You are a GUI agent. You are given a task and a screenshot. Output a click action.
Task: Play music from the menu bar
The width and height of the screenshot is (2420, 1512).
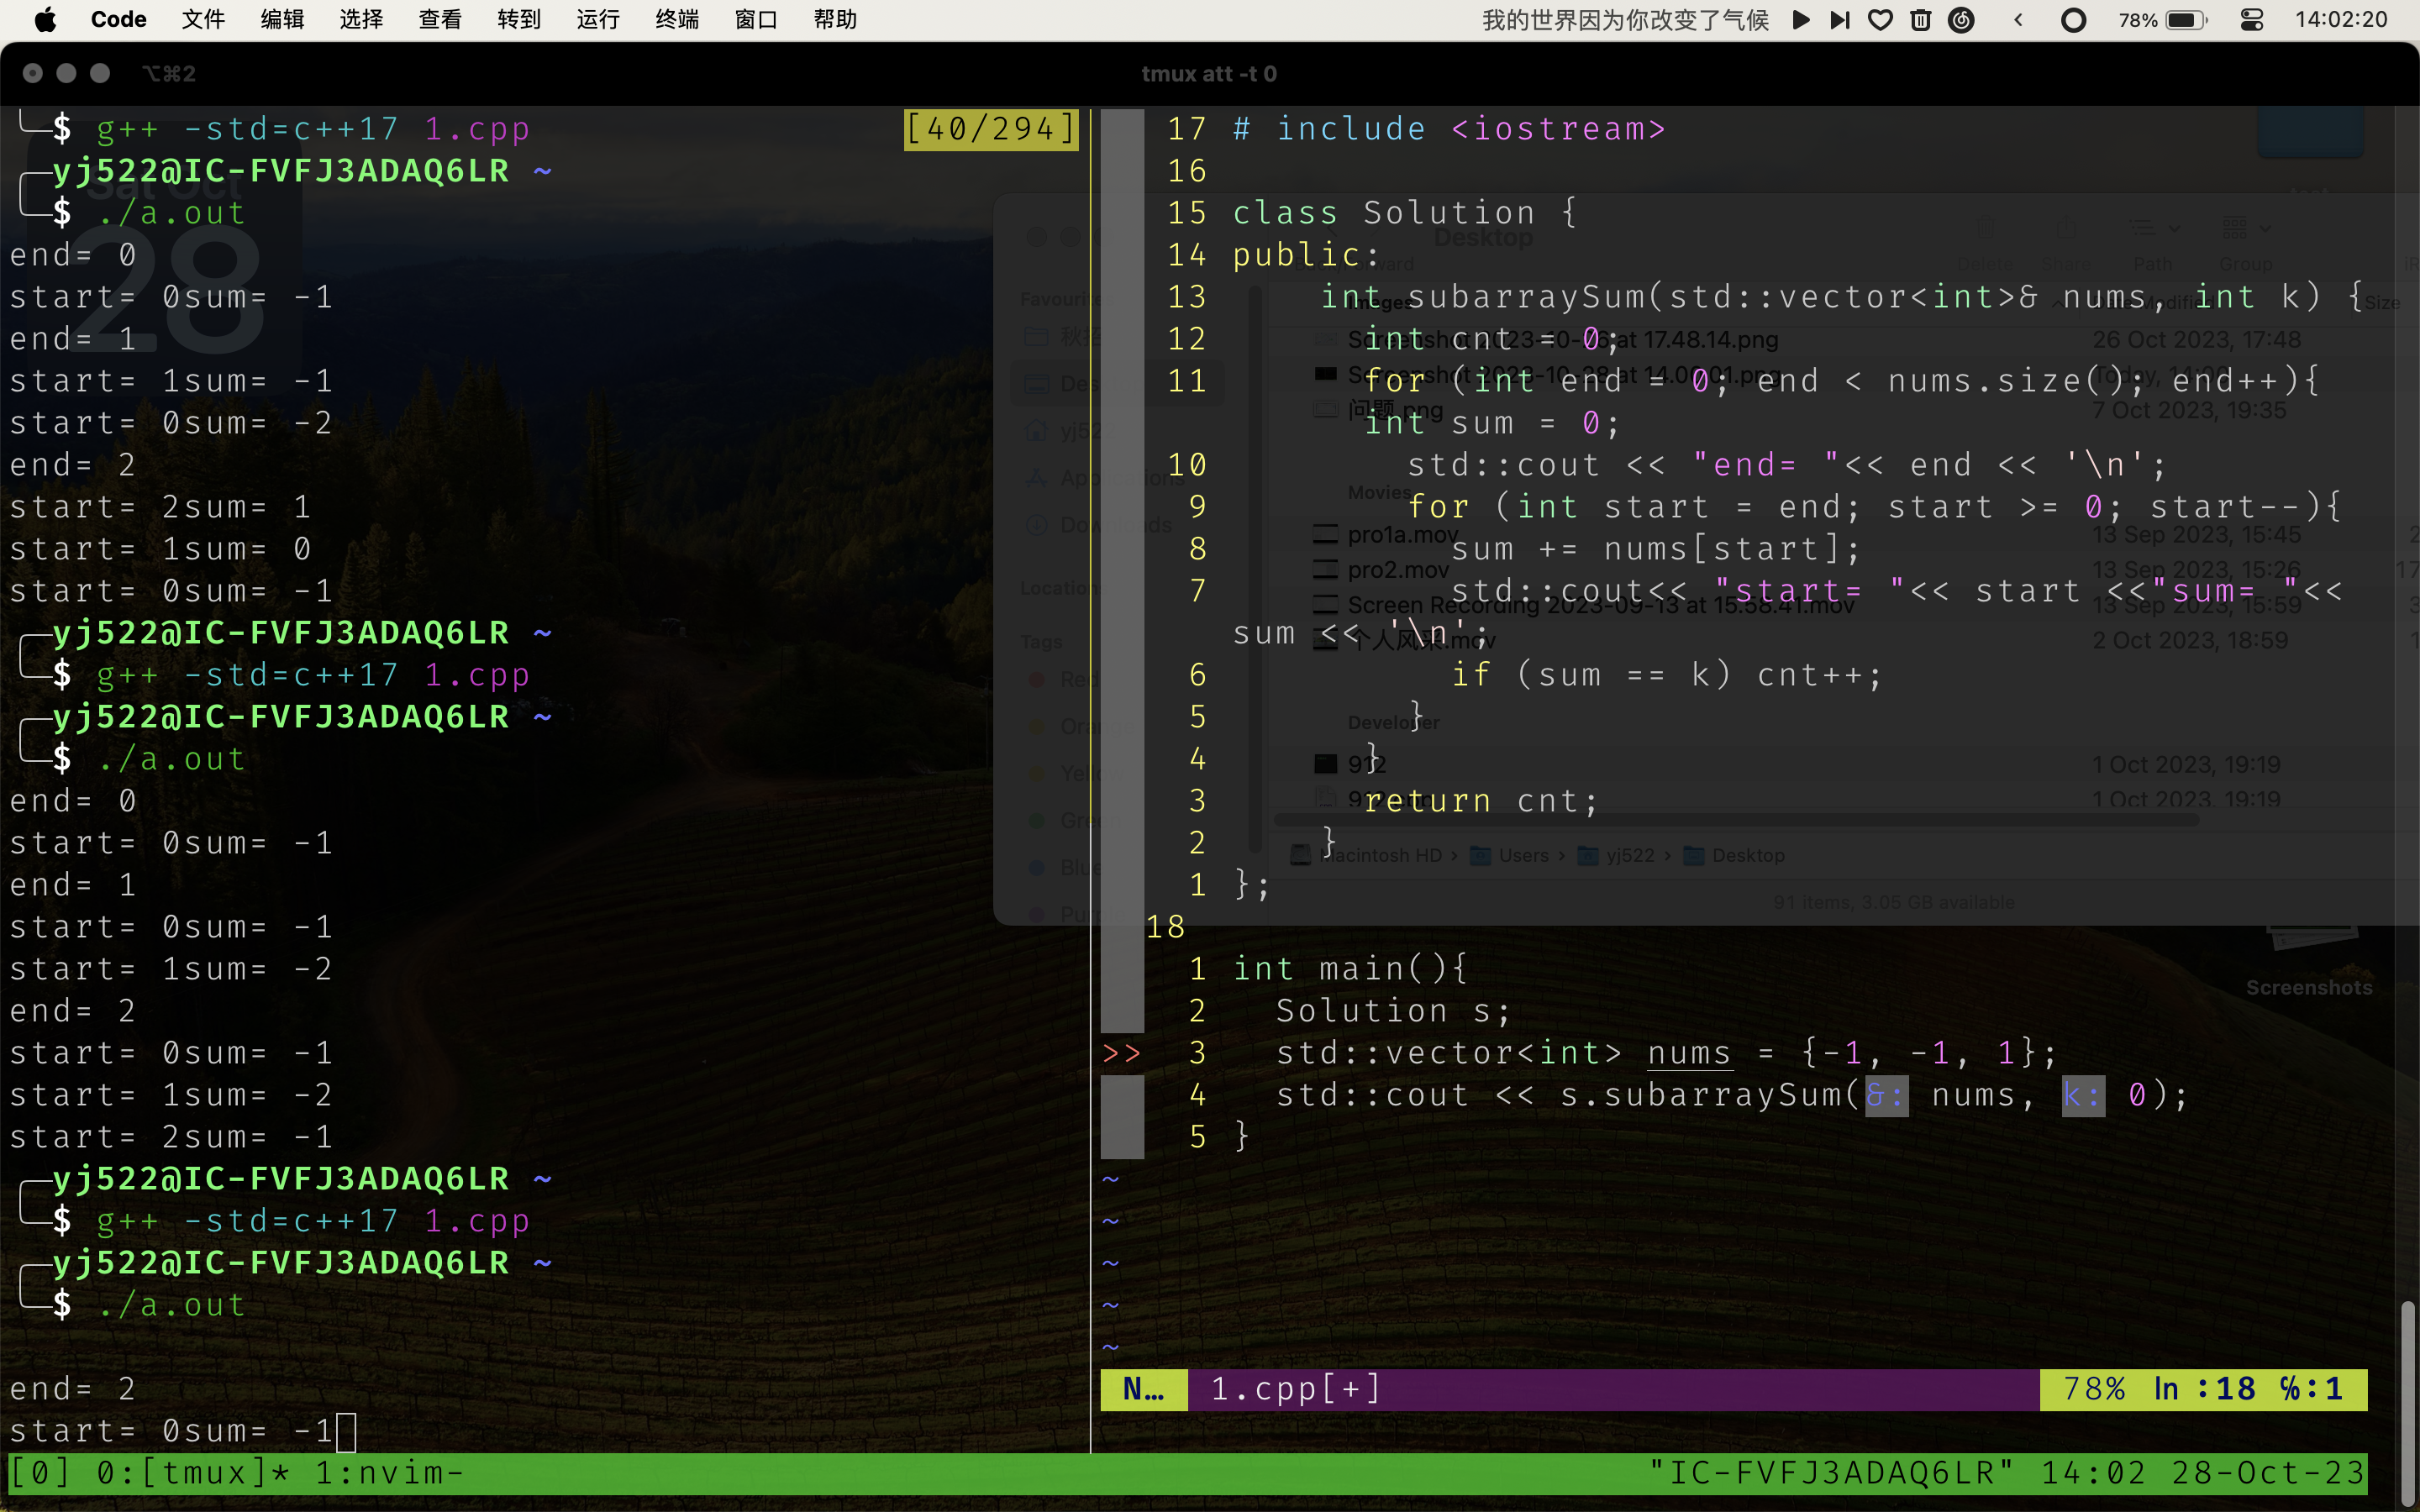pos(1801,20)
